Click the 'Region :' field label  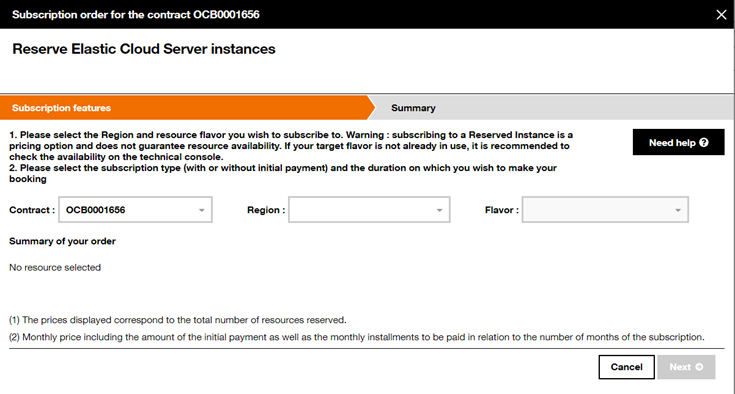point(266,210)
